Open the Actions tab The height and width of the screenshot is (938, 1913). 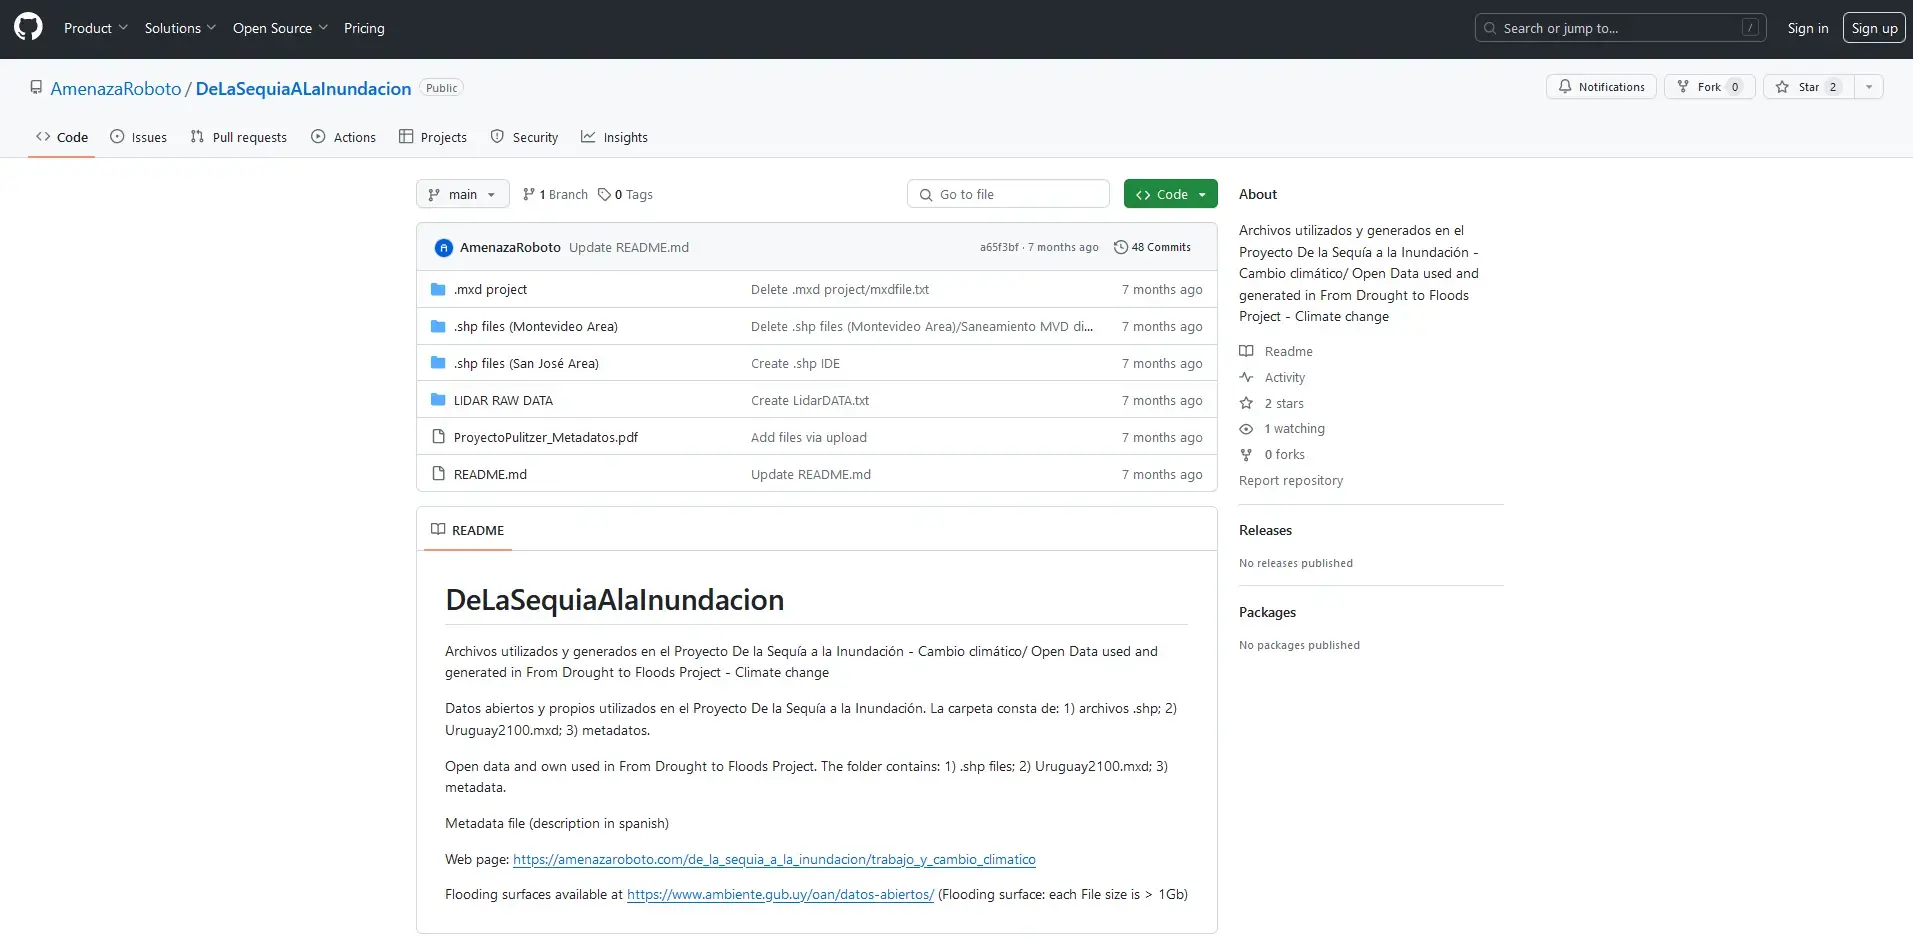pyautogui.click(x=343, y=137)
